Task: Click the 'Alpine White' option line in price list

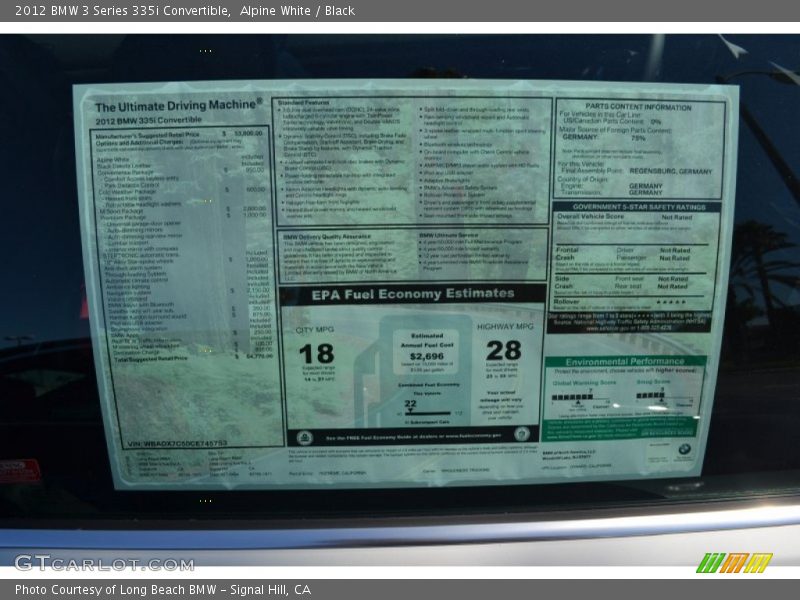Action: [x=181, y=159]
